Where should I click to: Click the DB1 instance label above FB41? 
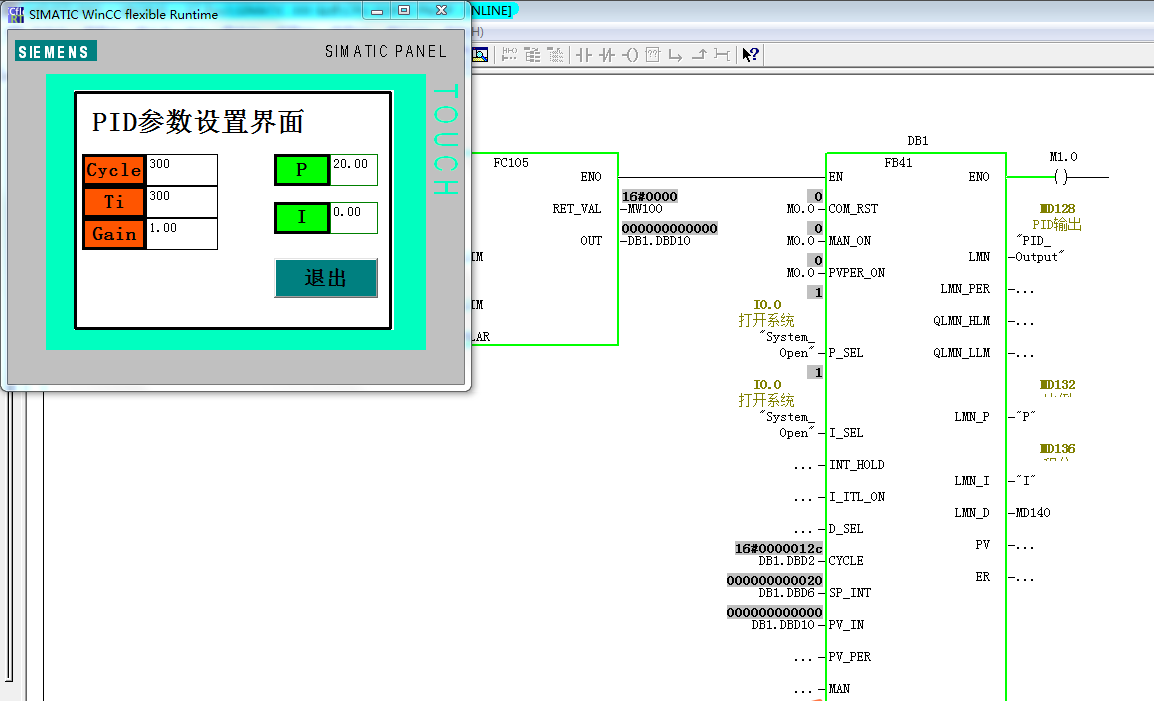(918, 141)
